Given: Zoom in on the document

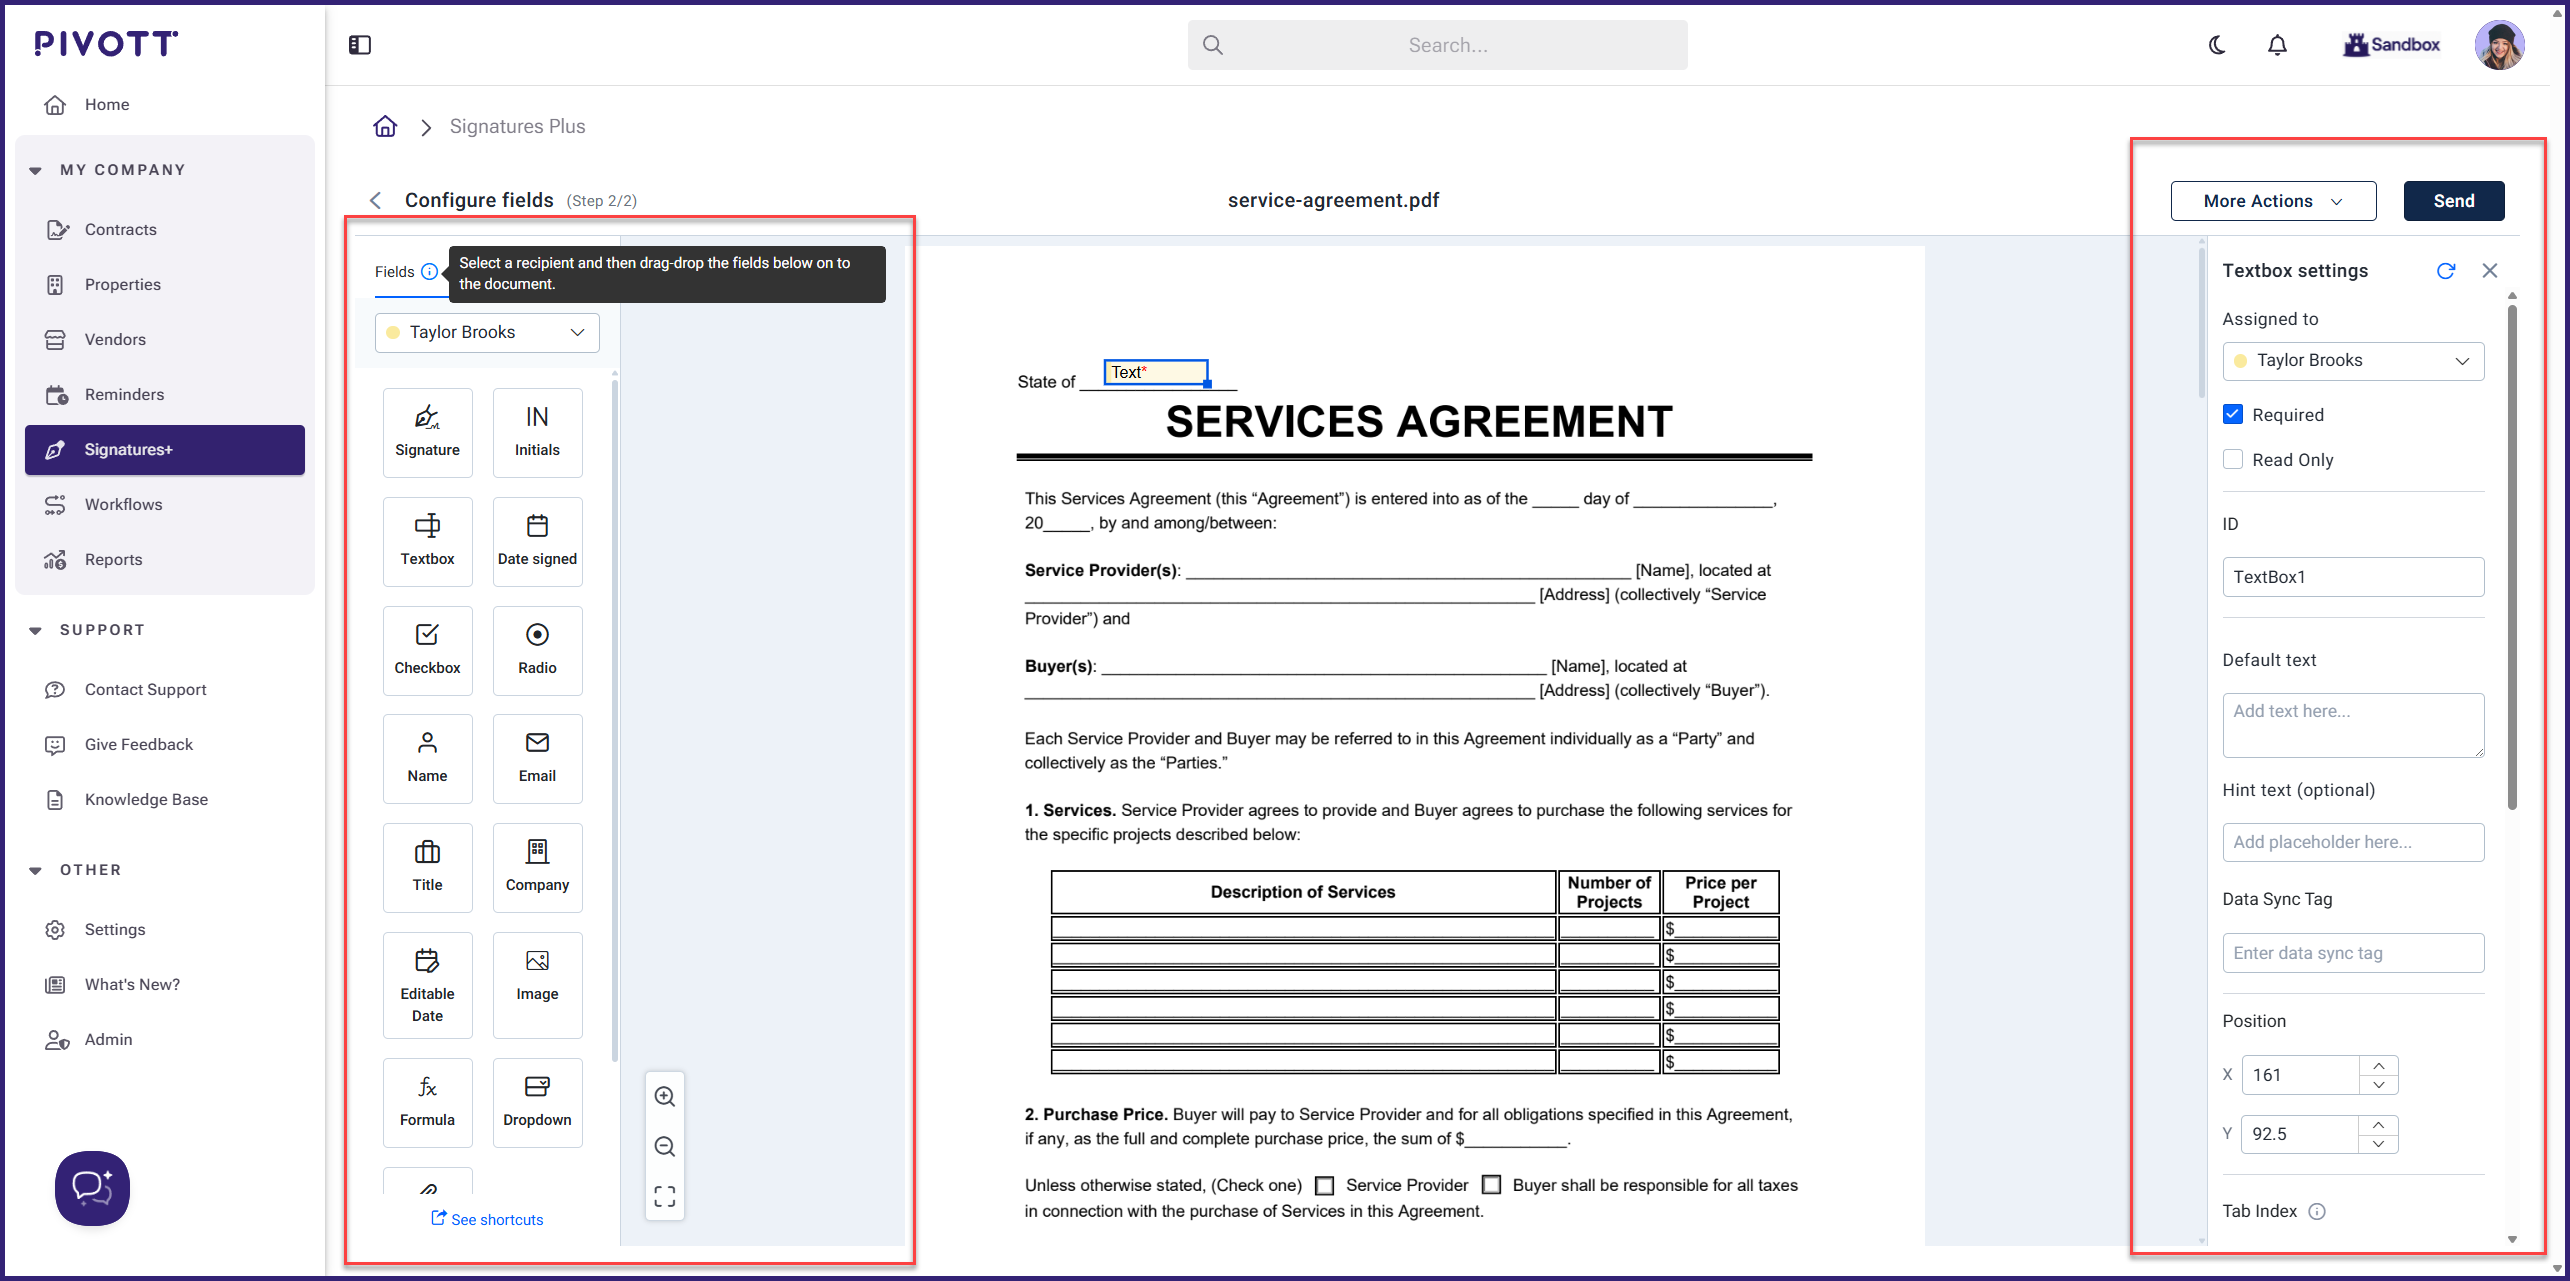Looking at the screenshot, I should (665, 1096).
